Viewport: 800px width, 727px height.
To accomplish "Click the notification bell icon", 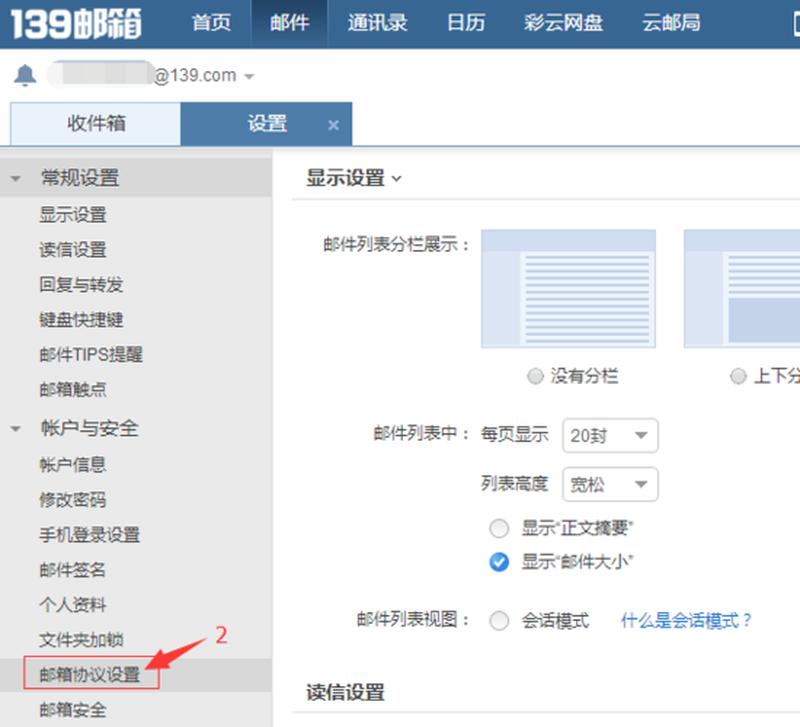I will [x=24, y=76].
